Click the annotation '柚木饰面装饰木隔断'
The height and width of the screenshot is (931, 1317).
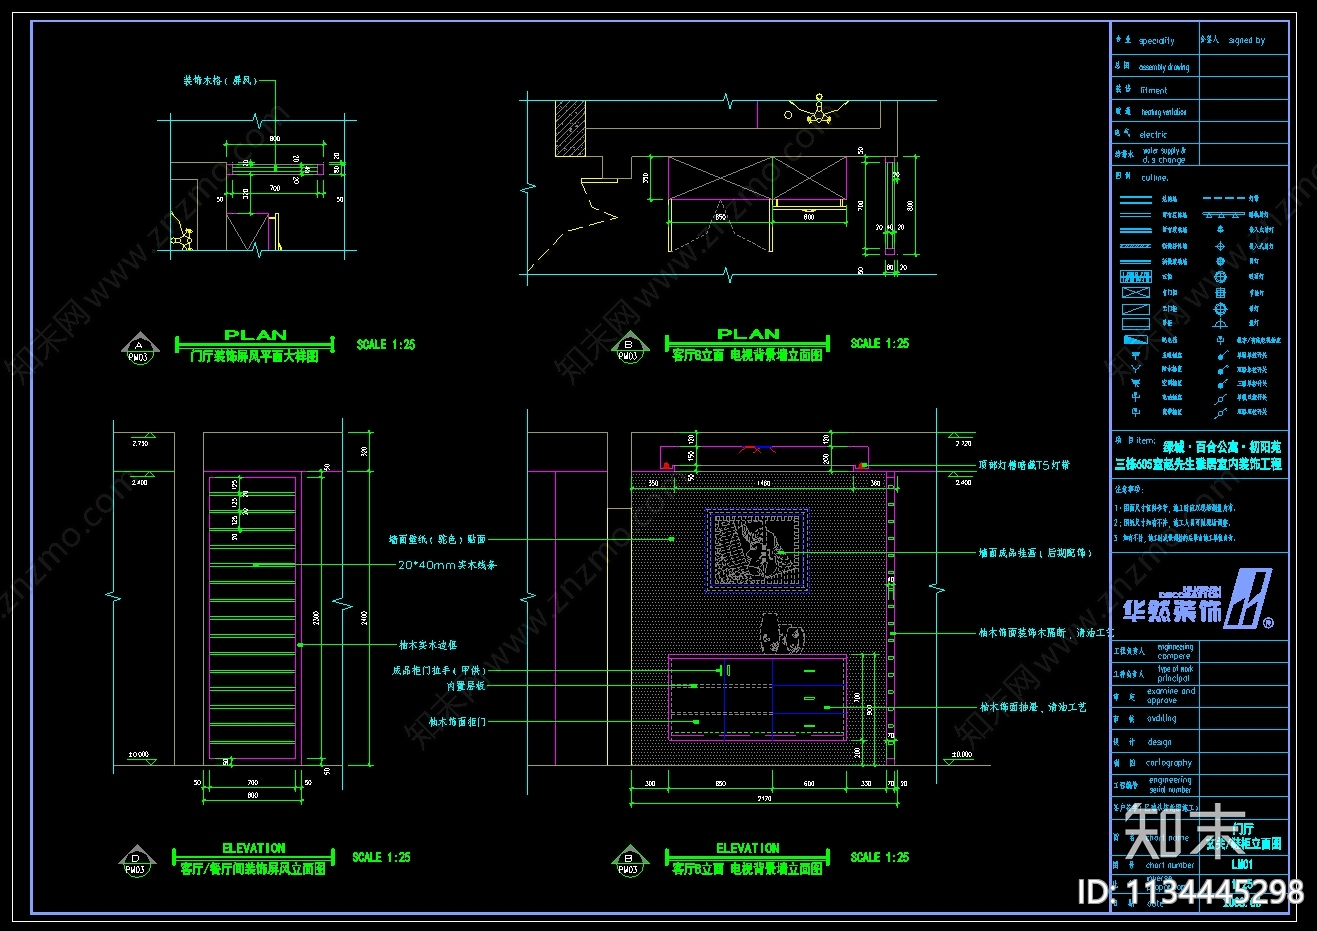1022,633
